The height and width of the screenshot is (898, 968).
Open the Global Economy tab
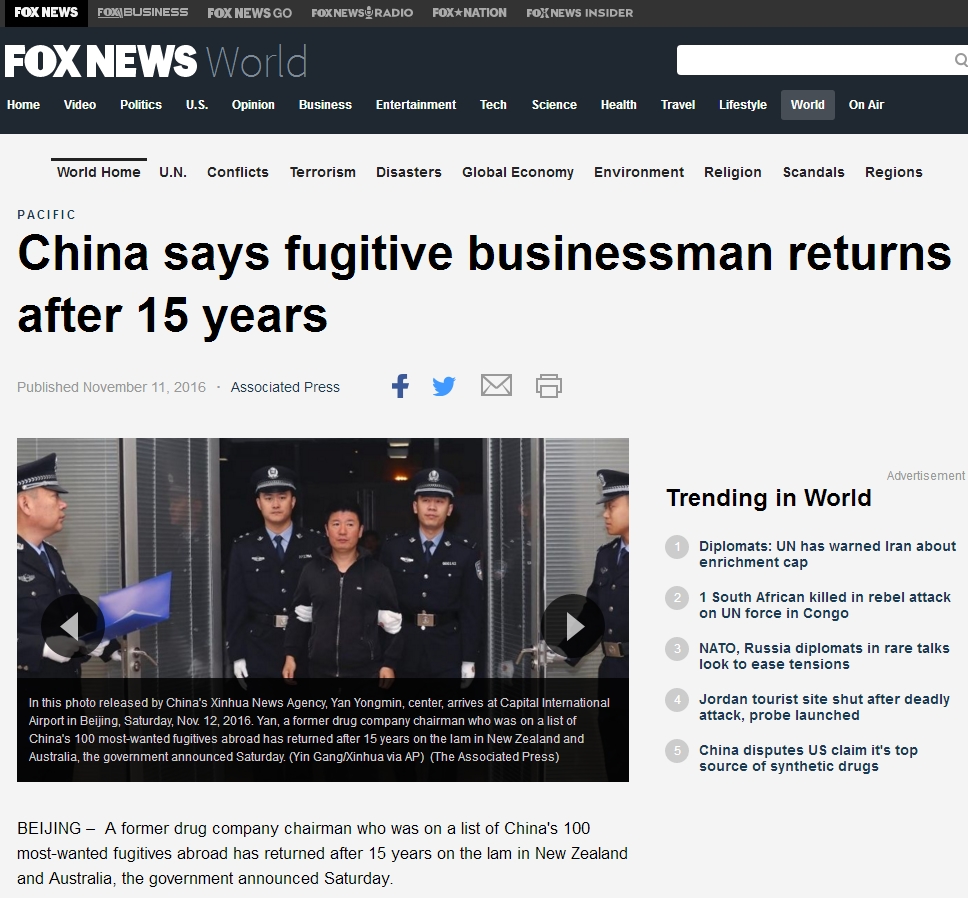tap(518, 172)
